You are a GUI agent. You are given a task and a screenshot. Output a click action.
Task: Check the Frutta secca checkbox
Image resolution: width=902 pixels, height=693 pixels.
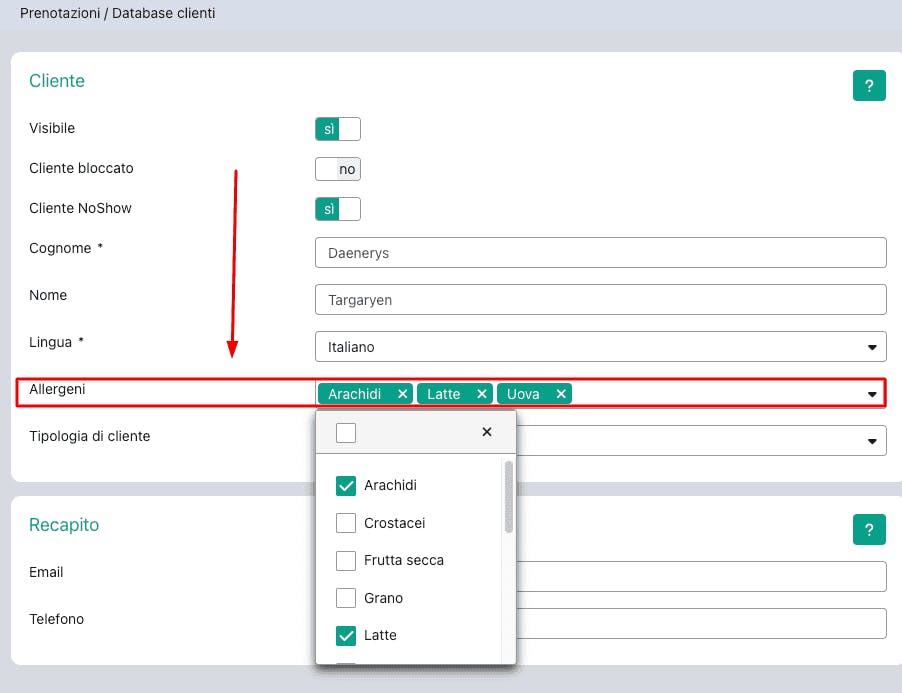point(346,560)
